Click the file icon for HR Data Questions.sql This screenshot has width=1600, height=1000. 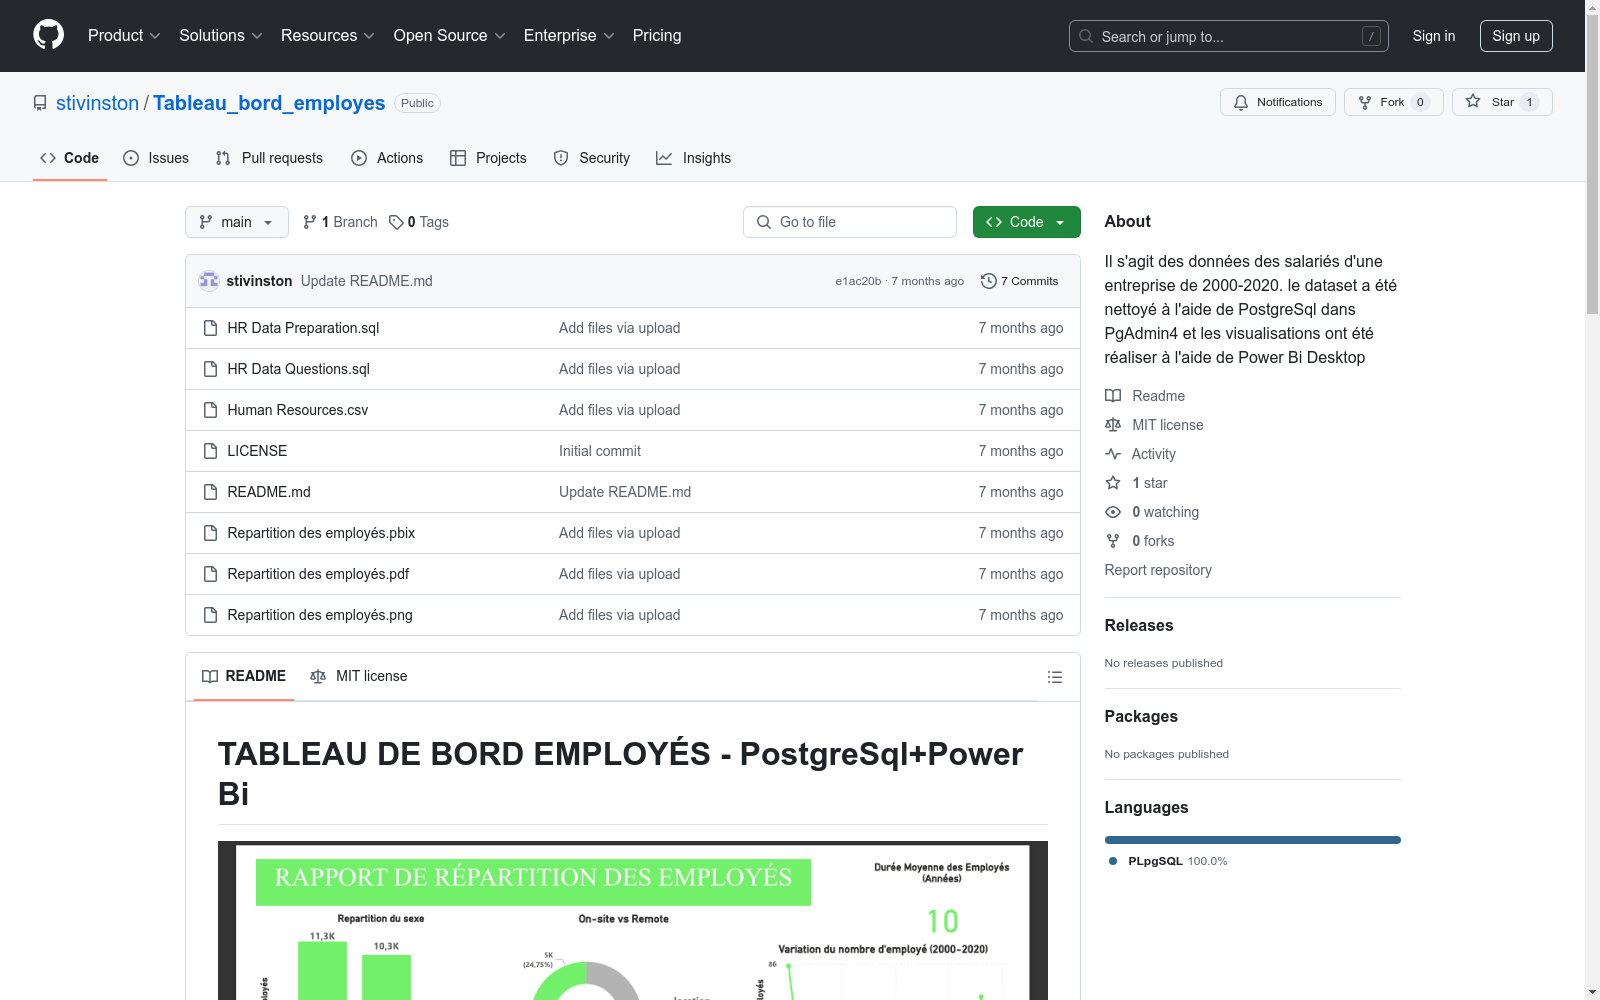click(x=210, y=369)
